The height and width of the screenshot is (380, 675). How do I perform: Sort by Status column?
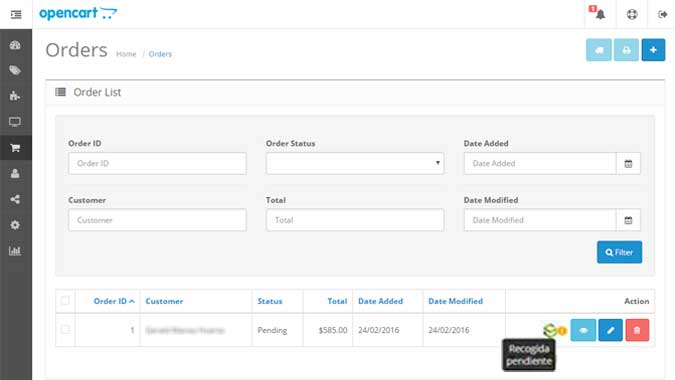tap(269, 301)
